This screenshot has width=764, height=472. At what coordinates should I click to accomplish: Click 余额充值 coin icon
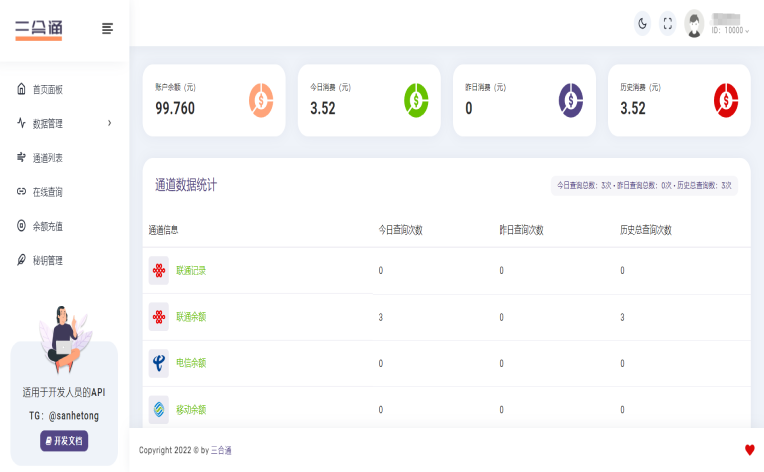coord(21,226)
